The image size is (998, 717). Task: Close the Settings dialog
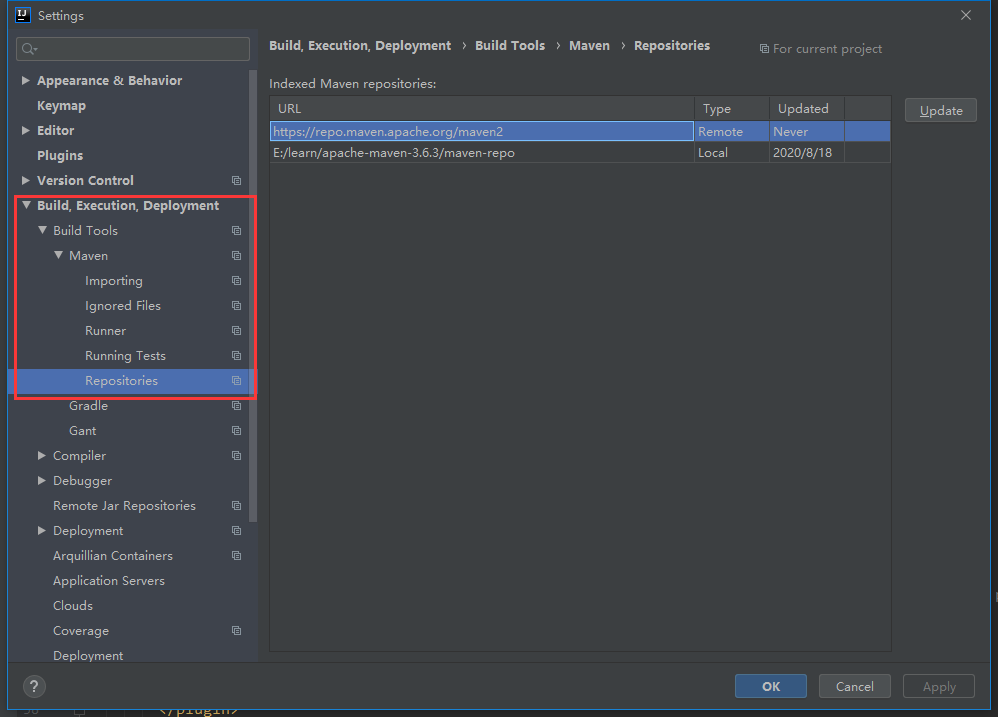coord(966,15)
